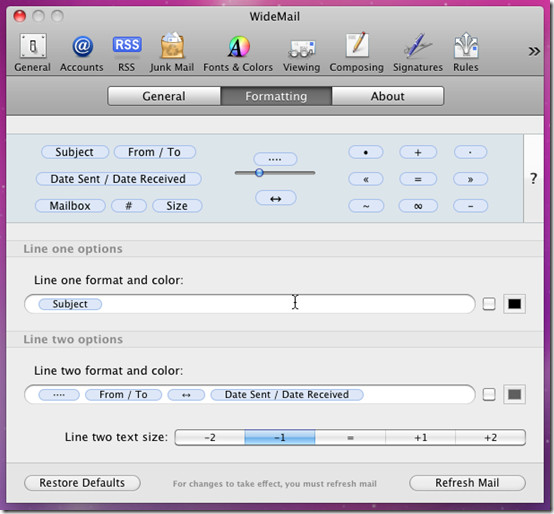Click the Refresh Mail button
Viewport: 554px width, 514px height.
467,483
